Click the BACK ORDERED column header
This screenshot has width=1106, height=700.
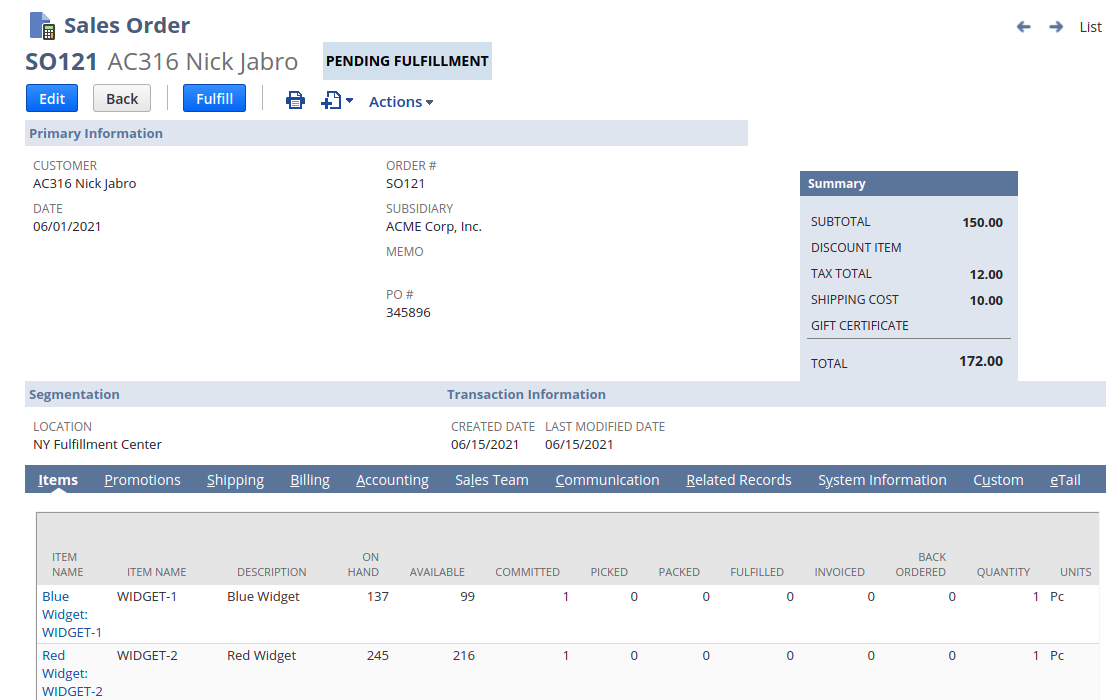click(920, 565)
